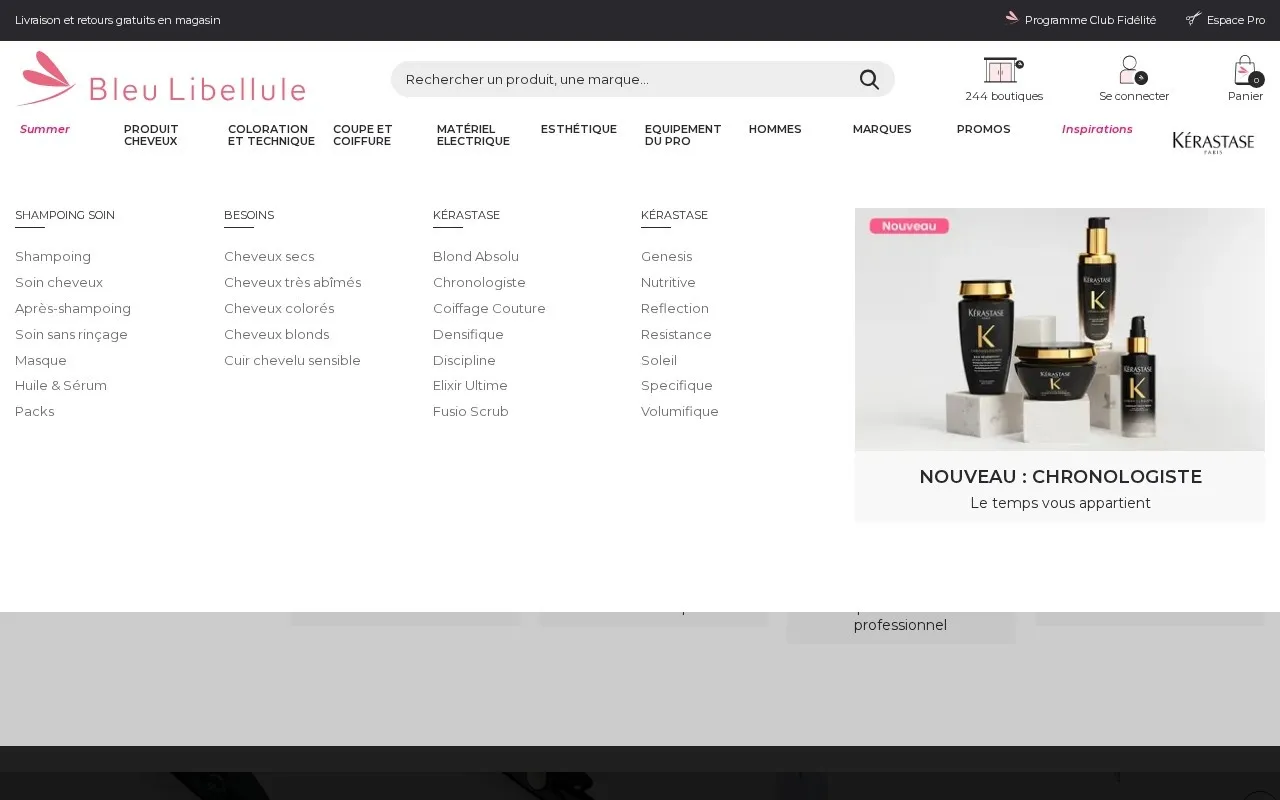
Task: Select the Masque link
Action: pos(41,361)
